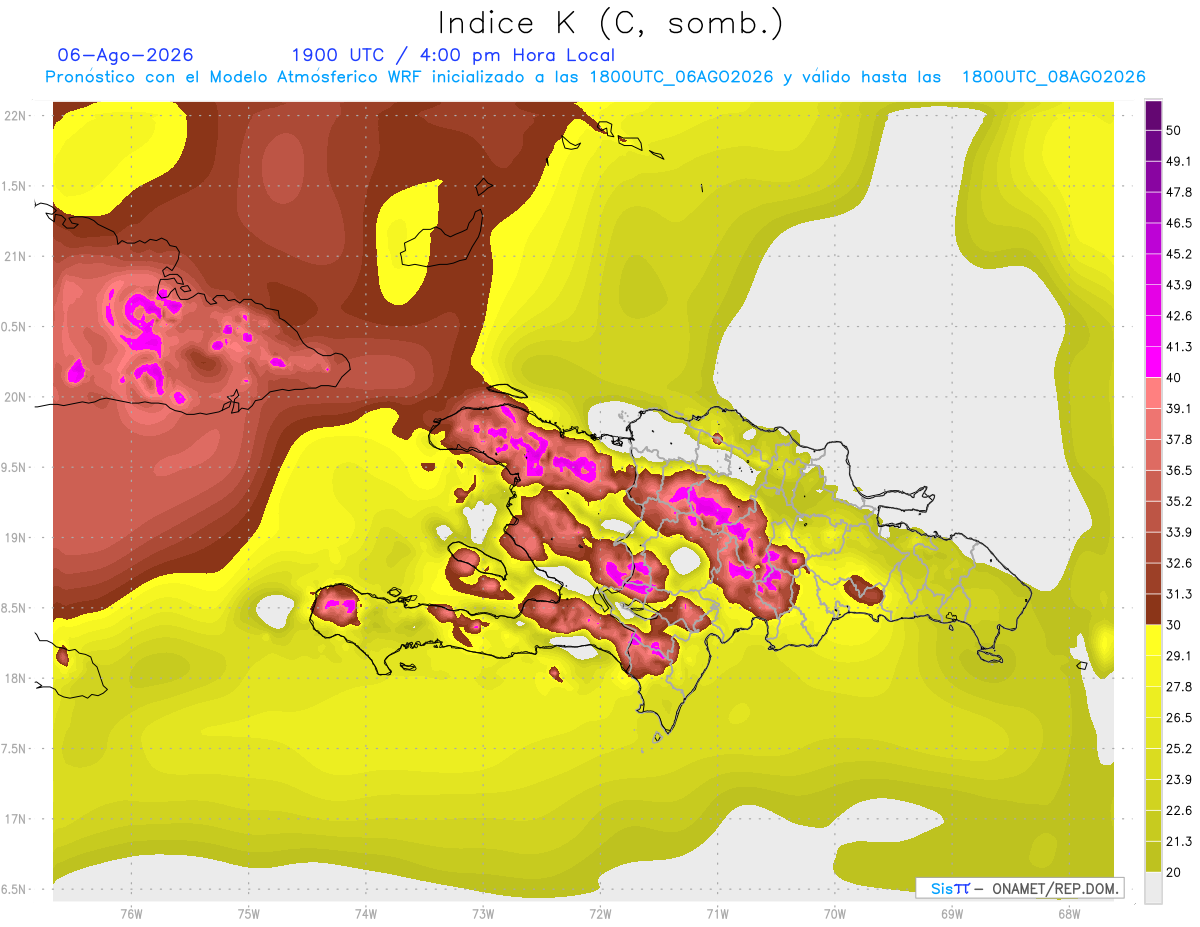
Task: Click the '71W' longitude axis label
Action: click(x=717, y=914)
